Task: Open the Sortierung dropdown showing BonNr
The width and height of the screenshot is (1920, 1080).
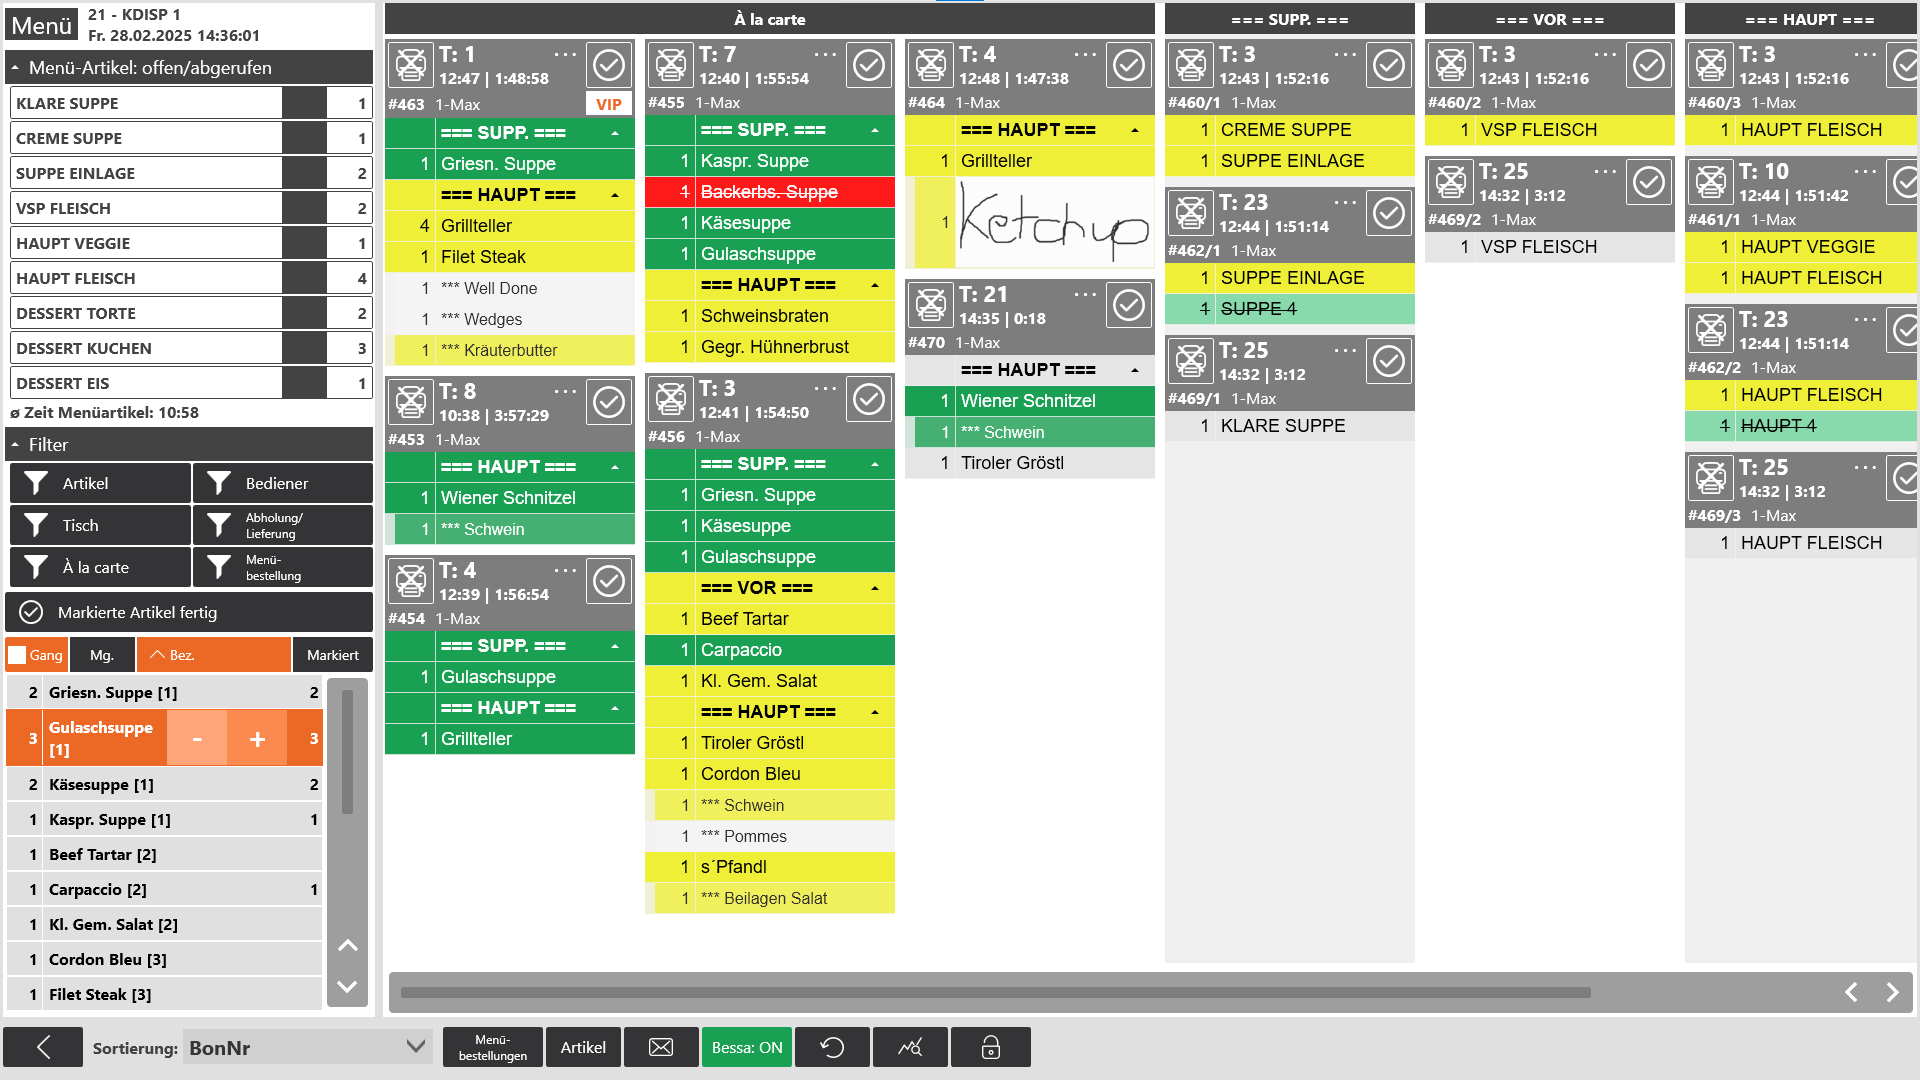Action: (307, 1047)
